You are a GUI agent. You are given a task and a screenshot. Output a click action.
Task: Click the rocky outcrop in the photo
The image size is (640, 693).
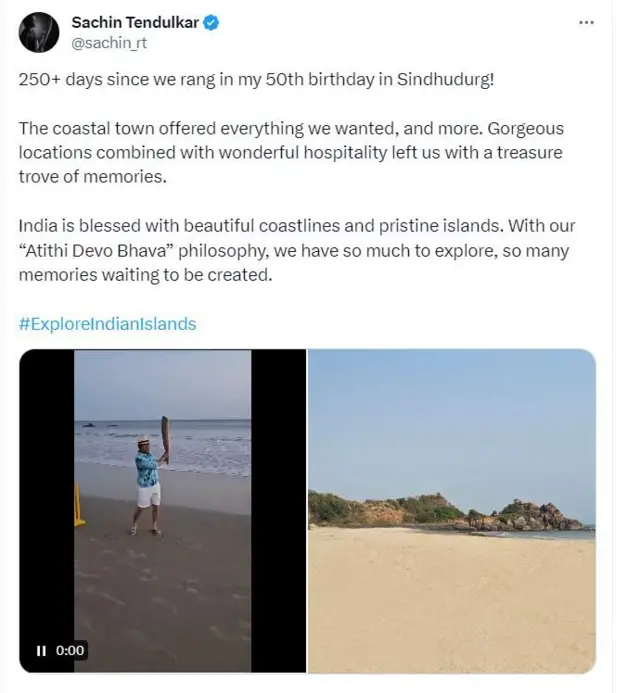520,512
